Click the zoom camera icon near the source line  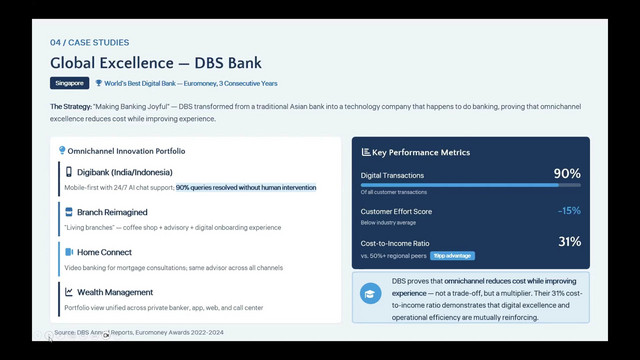click(106, 335)
